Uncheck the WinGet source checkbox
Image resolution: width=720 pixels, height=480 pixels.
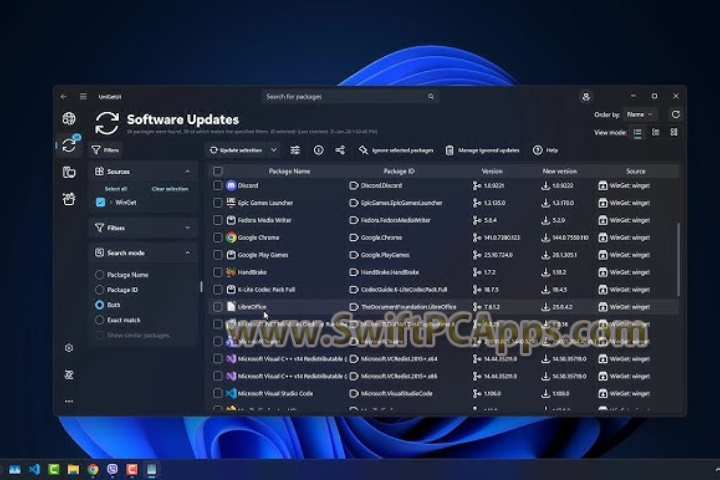coord(101,202)
